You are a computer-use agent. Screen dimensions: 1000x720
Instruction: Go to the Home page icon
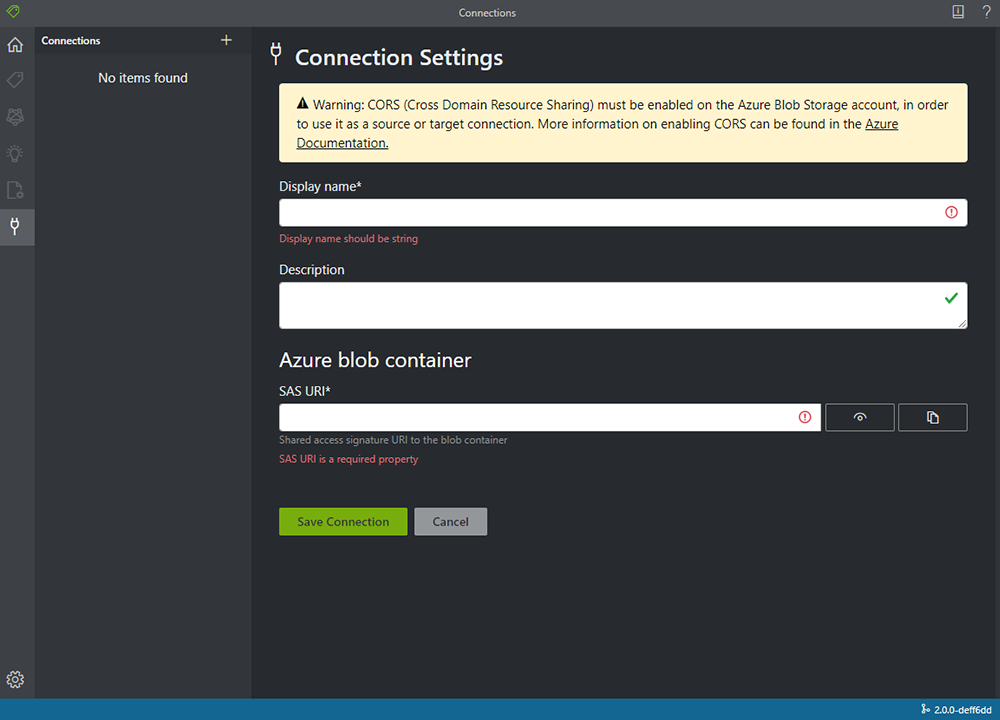point(15,45)
